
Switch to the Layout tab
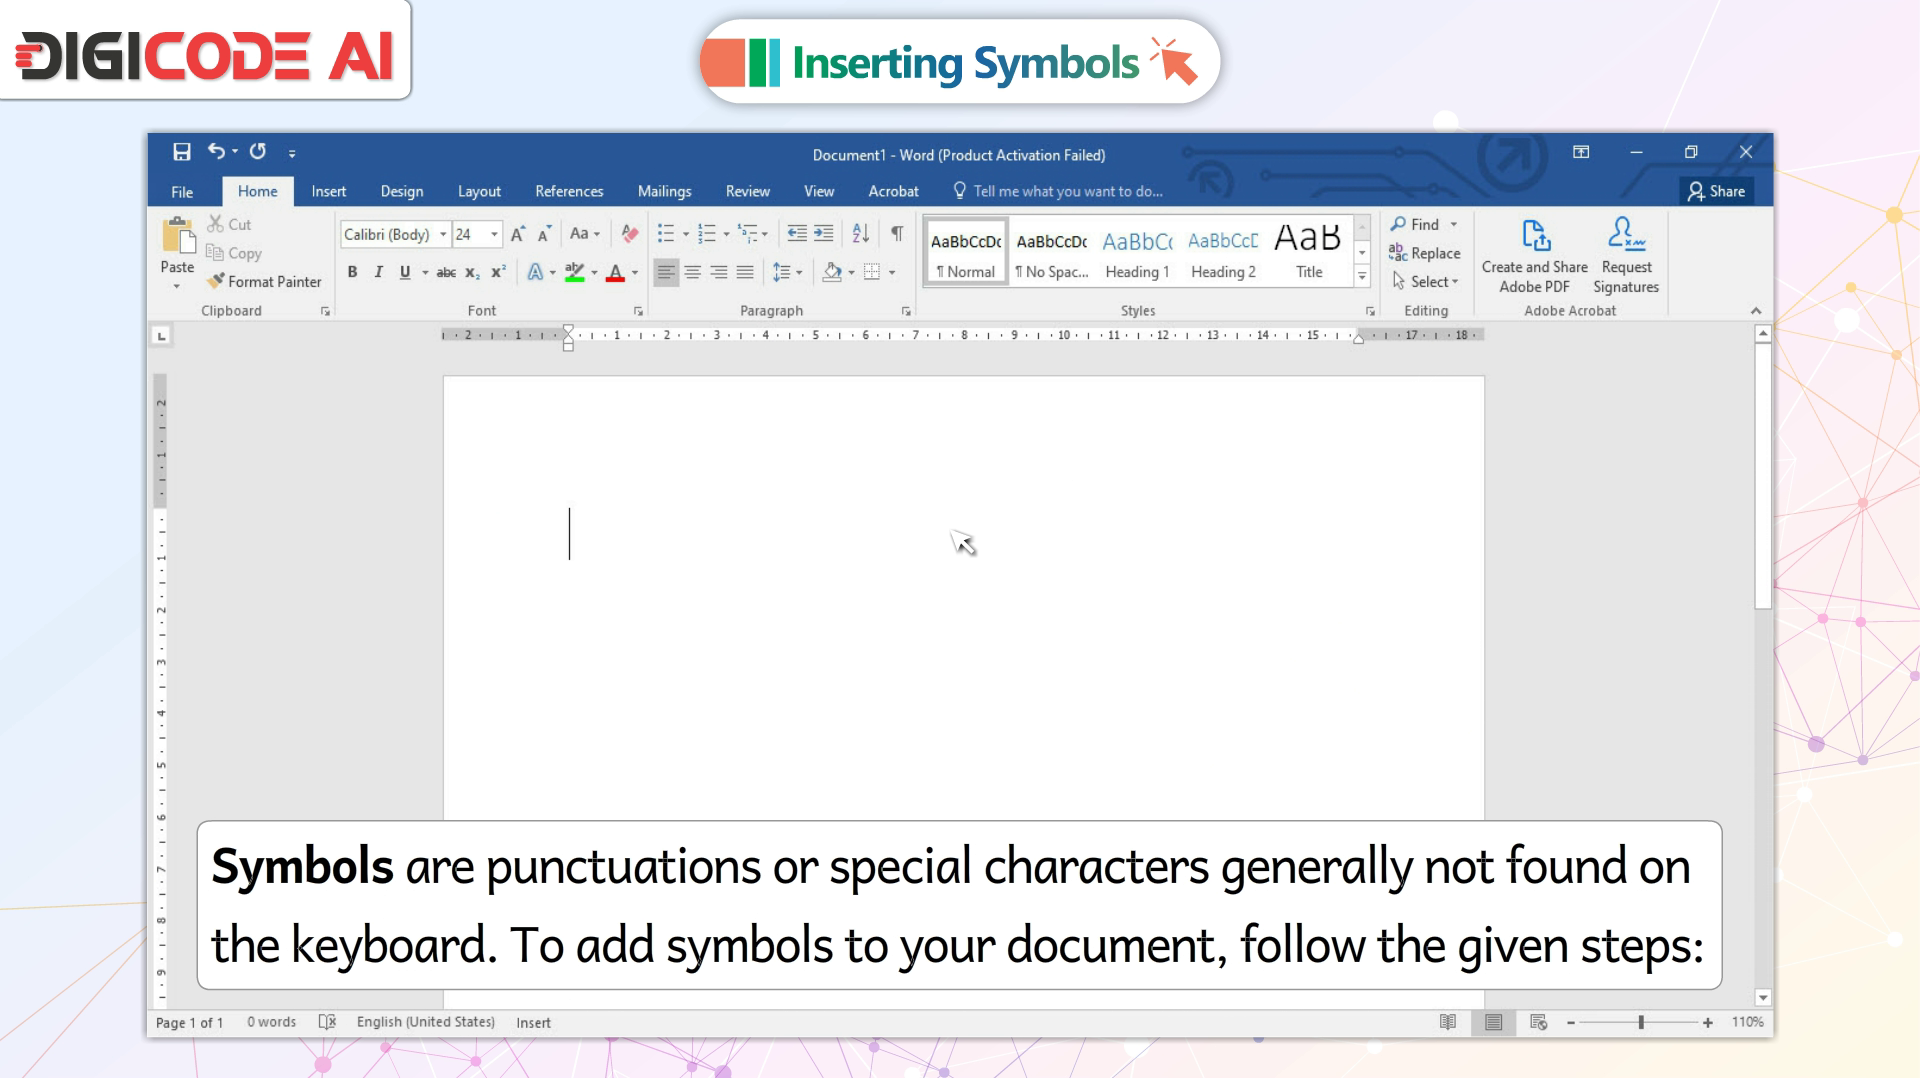click(x=479, y=191)
